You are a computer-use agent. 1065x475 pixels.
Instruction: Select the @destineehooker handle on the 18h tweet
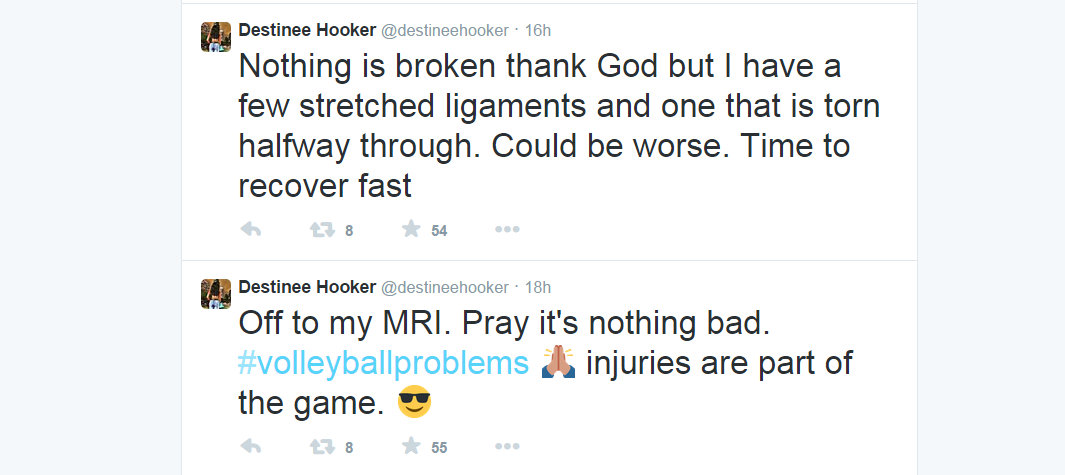coord(444,287)
